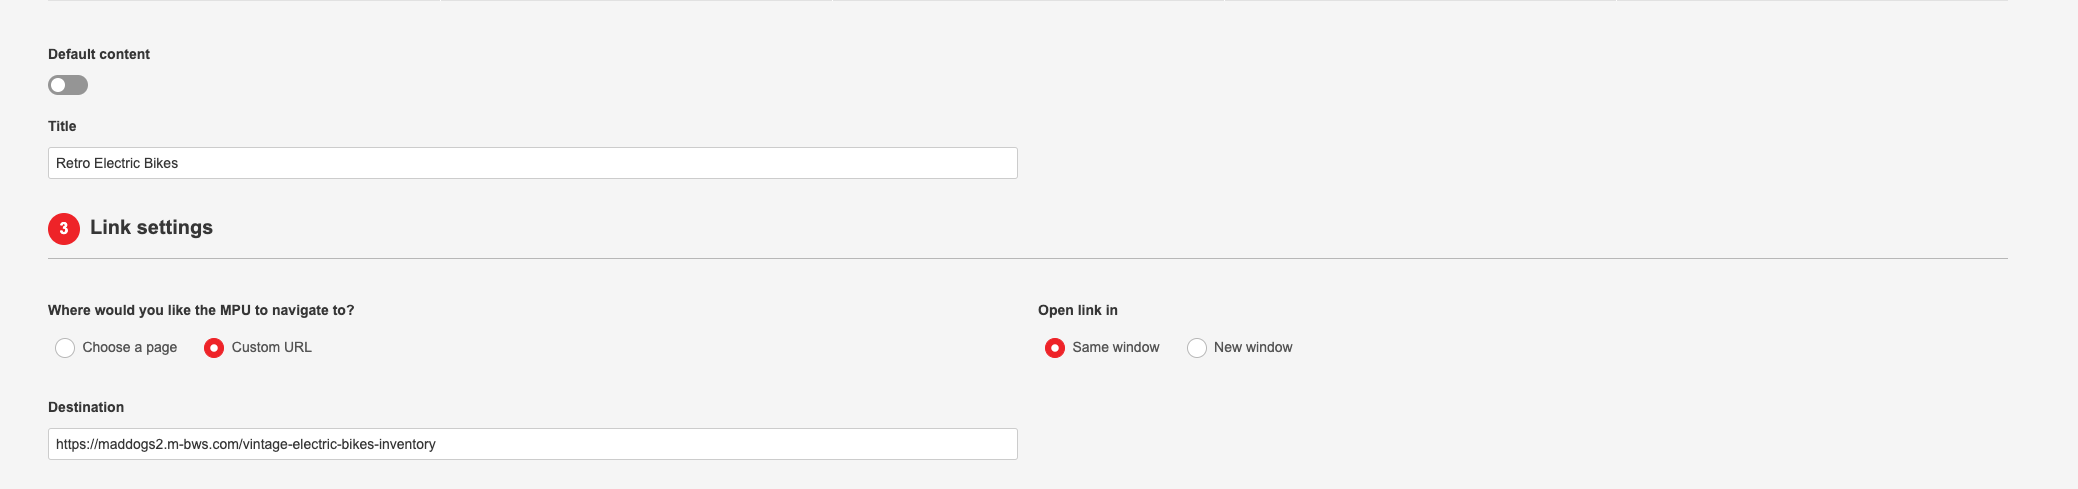Toggle the Default content switch
The width and height of the screenshot is (2078, 489).
(68, 85)
